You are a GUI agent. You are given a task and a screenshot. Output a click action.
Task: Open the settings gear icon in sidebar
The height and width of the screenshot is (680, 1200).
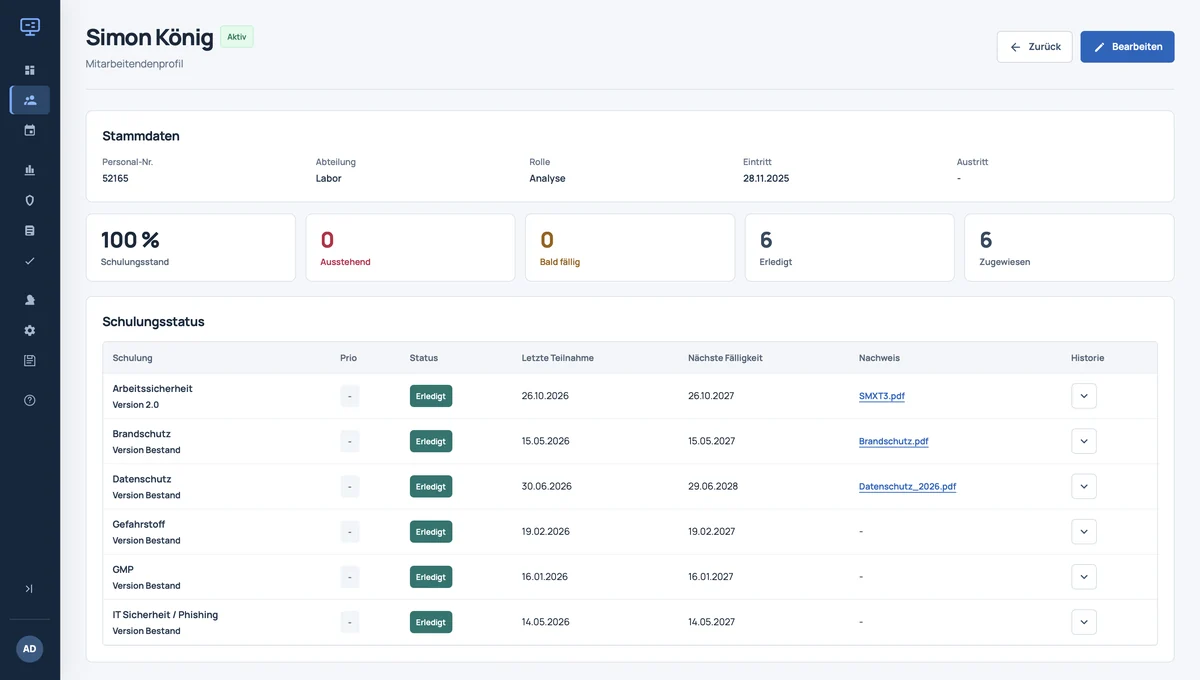pos(30,330)
